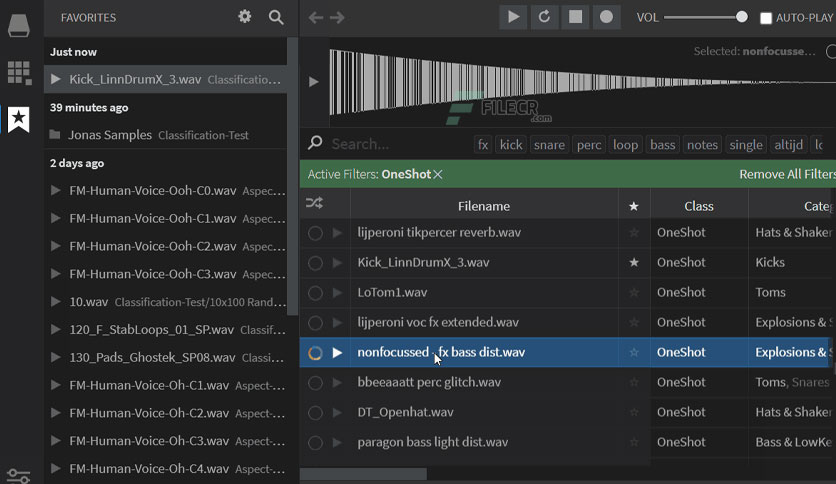Click the table horizontal scrollbar
Viewport: 836px width, 484px height.
point(363,474)
